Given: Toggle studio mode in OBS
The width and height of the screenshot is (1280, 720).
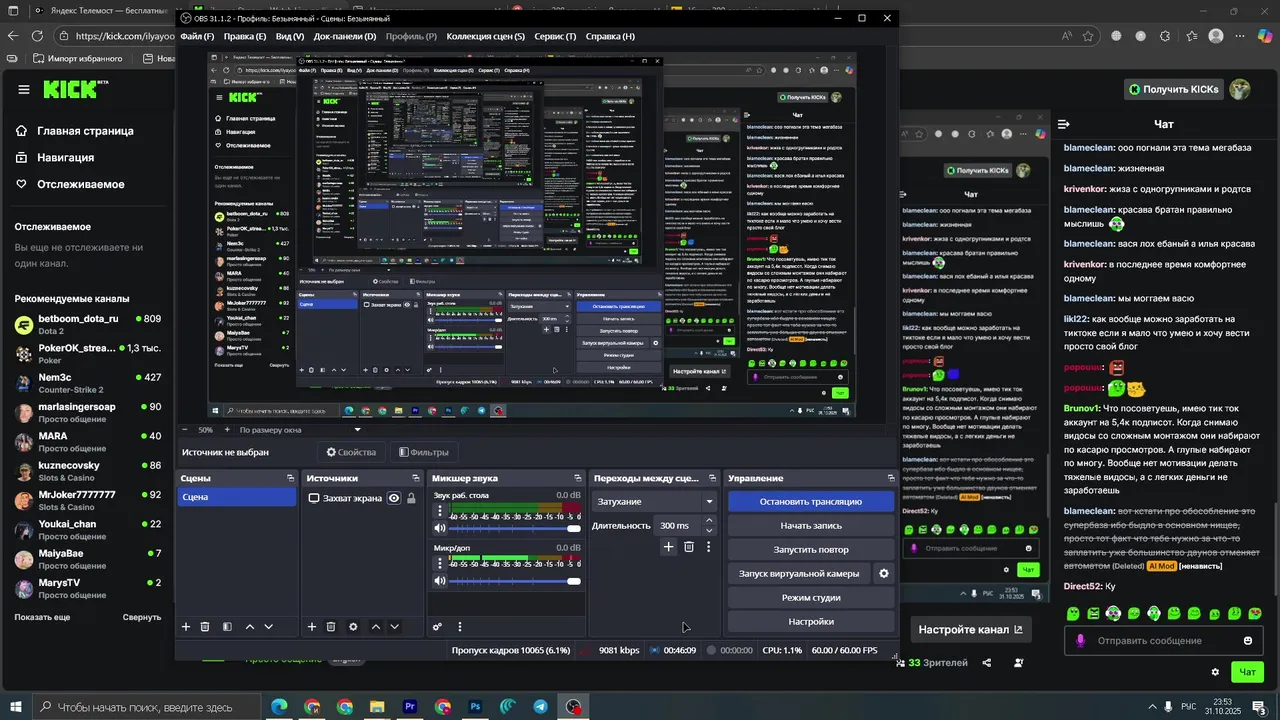Looking at the screenshot, I should [810, 598].
